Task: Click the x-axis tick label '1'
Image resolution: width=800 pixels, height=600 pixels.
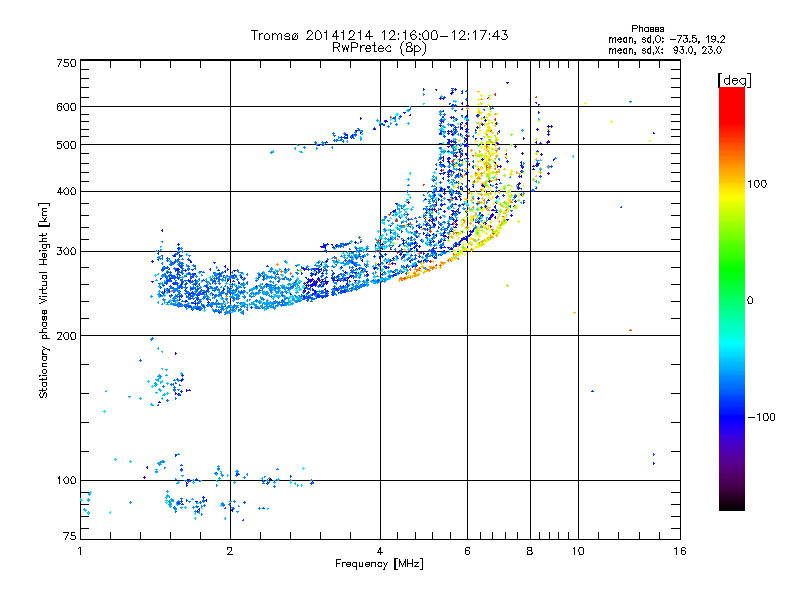Action: point(80,551)
